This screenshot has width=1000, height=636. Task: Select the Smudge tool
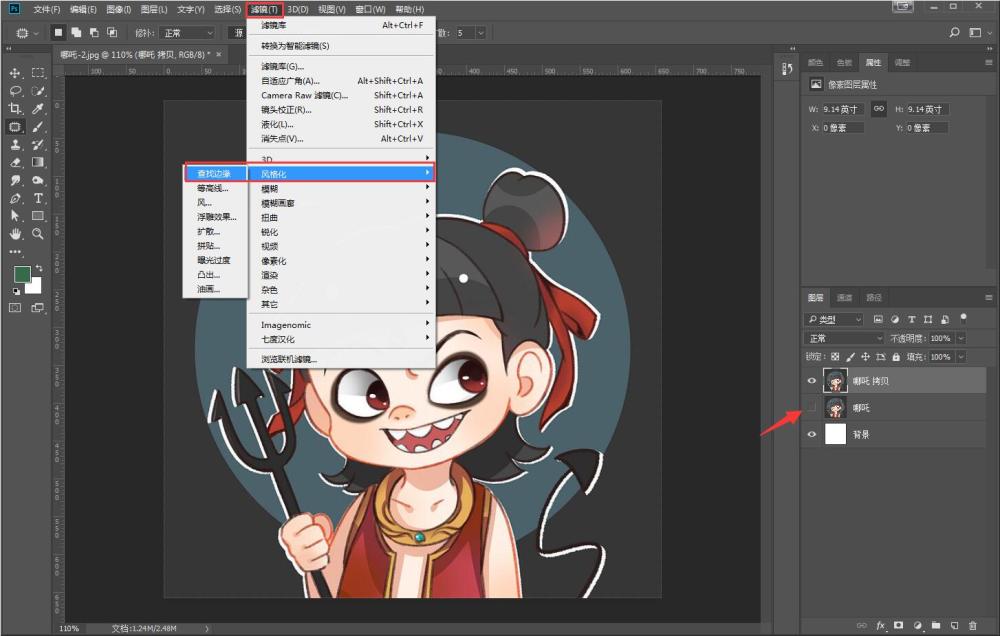point(15,181)
